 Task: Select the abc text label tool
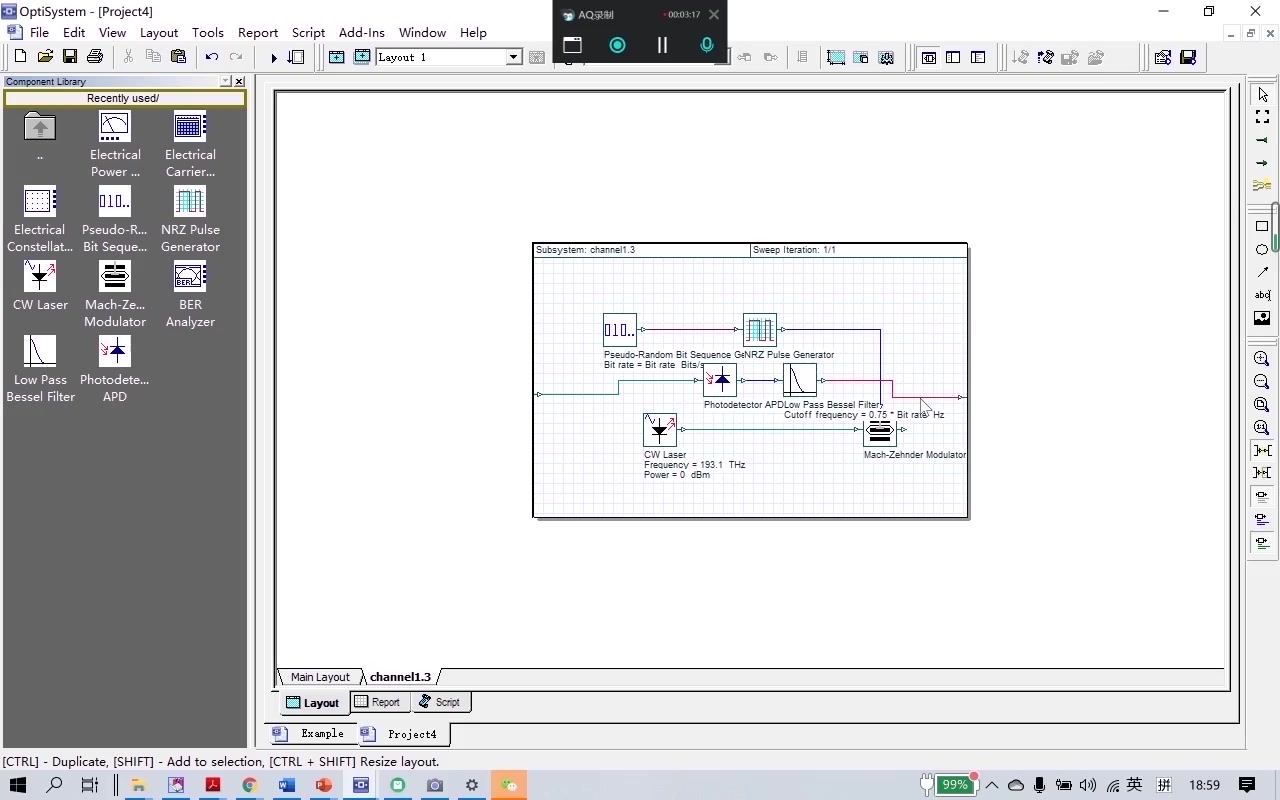click(1262, 295)
